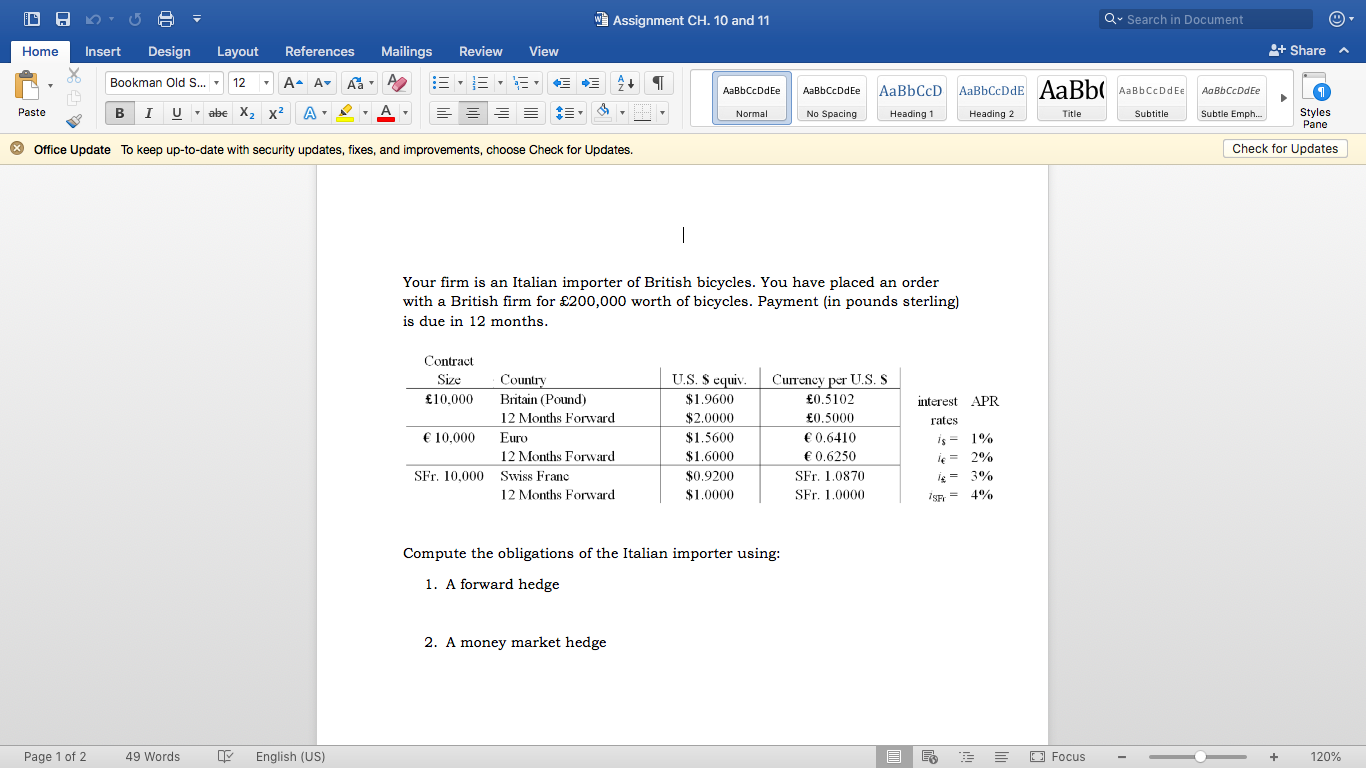The image size is (1366, 768).
Task: Sort text with A-Z icon
Action: pyautogui.click(x=625, y=83)
